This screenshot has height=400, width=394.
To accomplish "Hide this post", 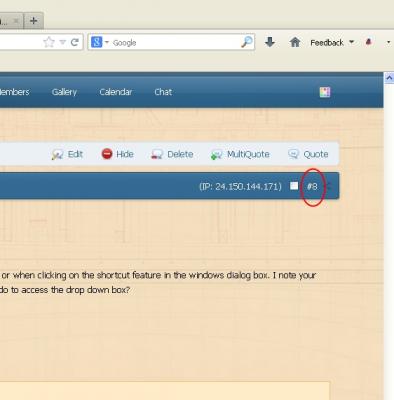I will 117,154.
